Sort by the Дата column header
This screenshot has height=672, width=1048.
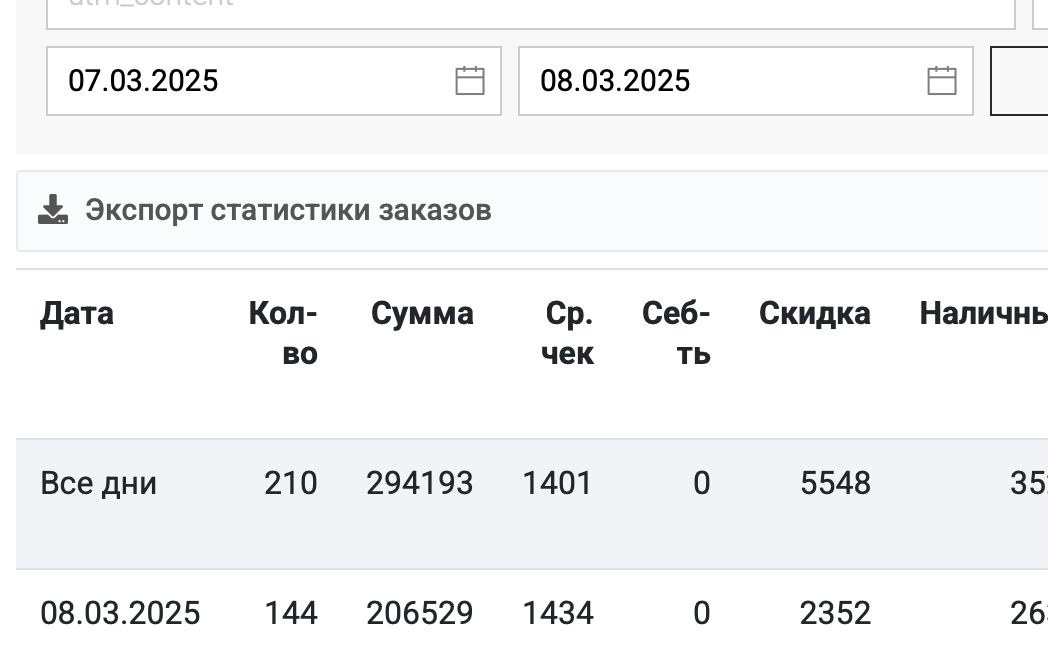coord(77,313)
